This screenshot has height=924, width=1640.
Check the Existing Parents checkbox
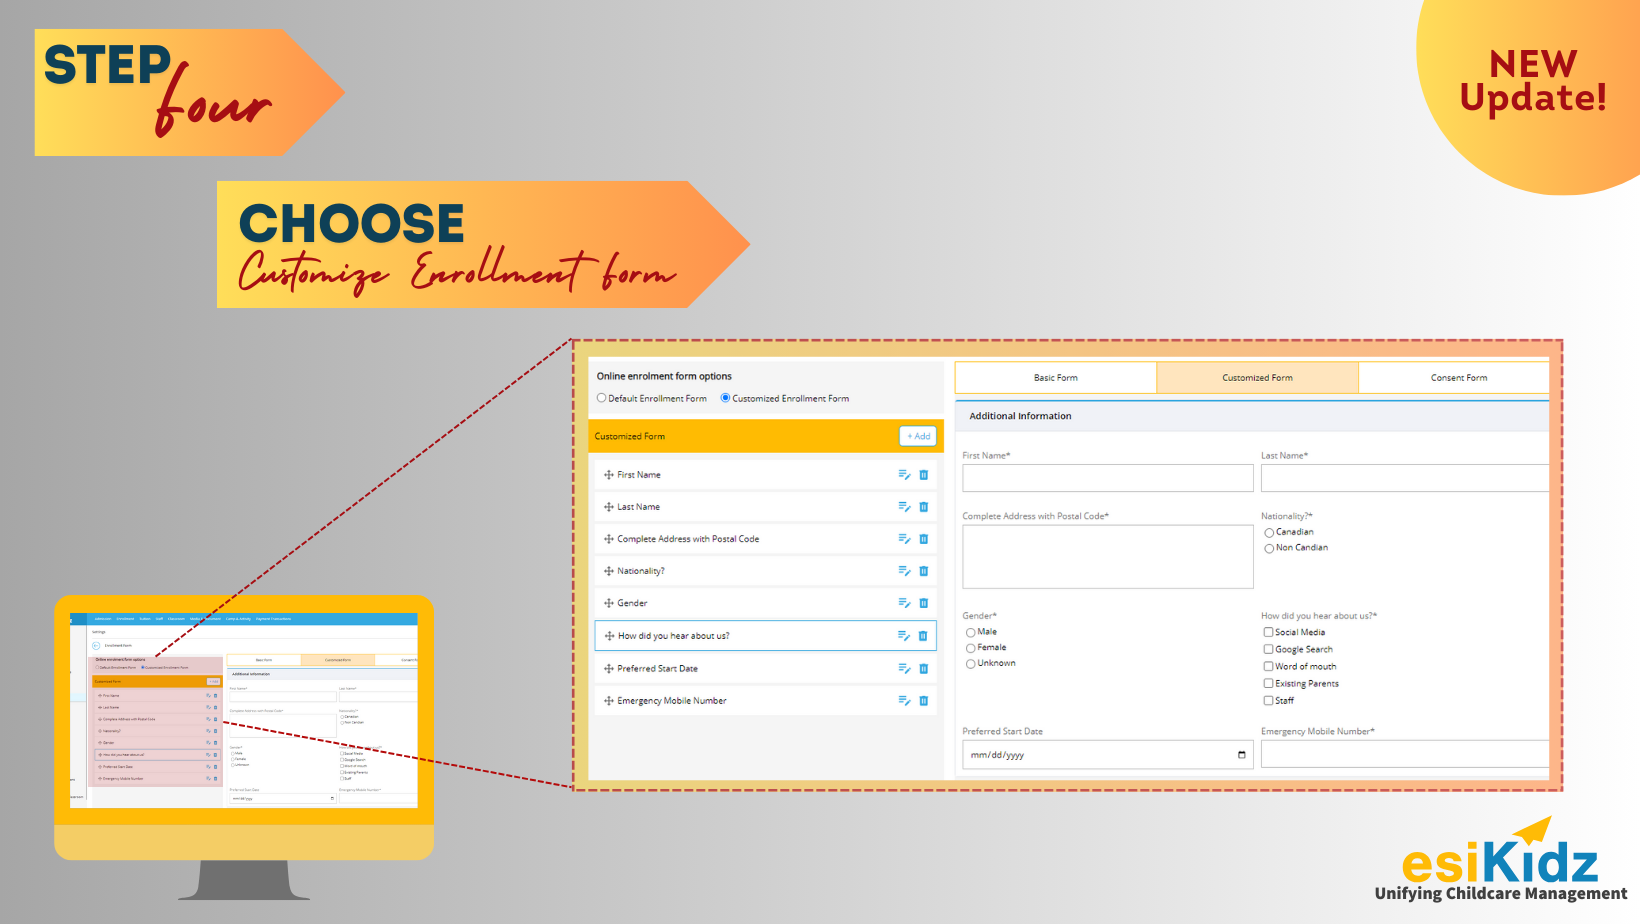pyautogui.click(x=1268, y=683)
